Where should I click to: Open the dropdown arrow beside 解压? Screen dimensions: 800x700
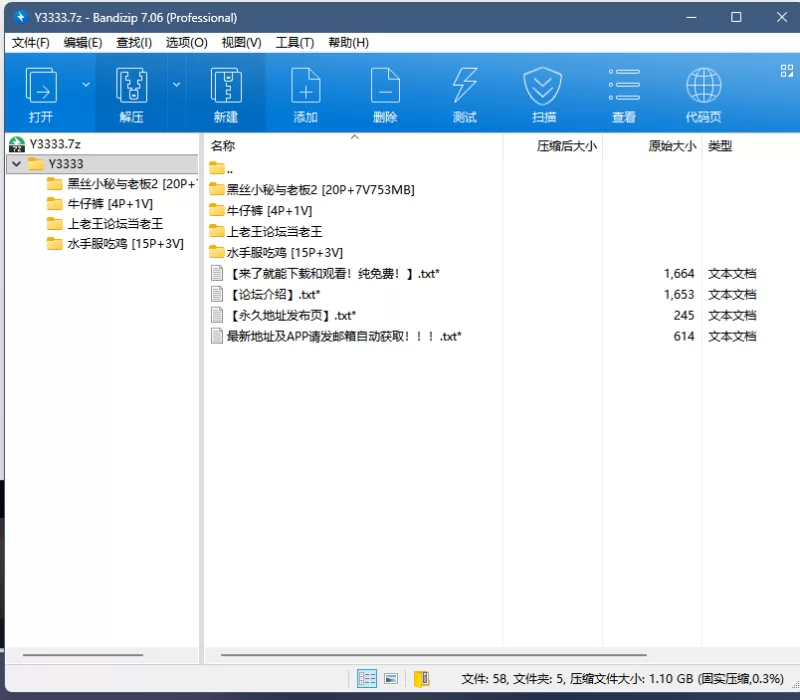click(x=177, y=85)
